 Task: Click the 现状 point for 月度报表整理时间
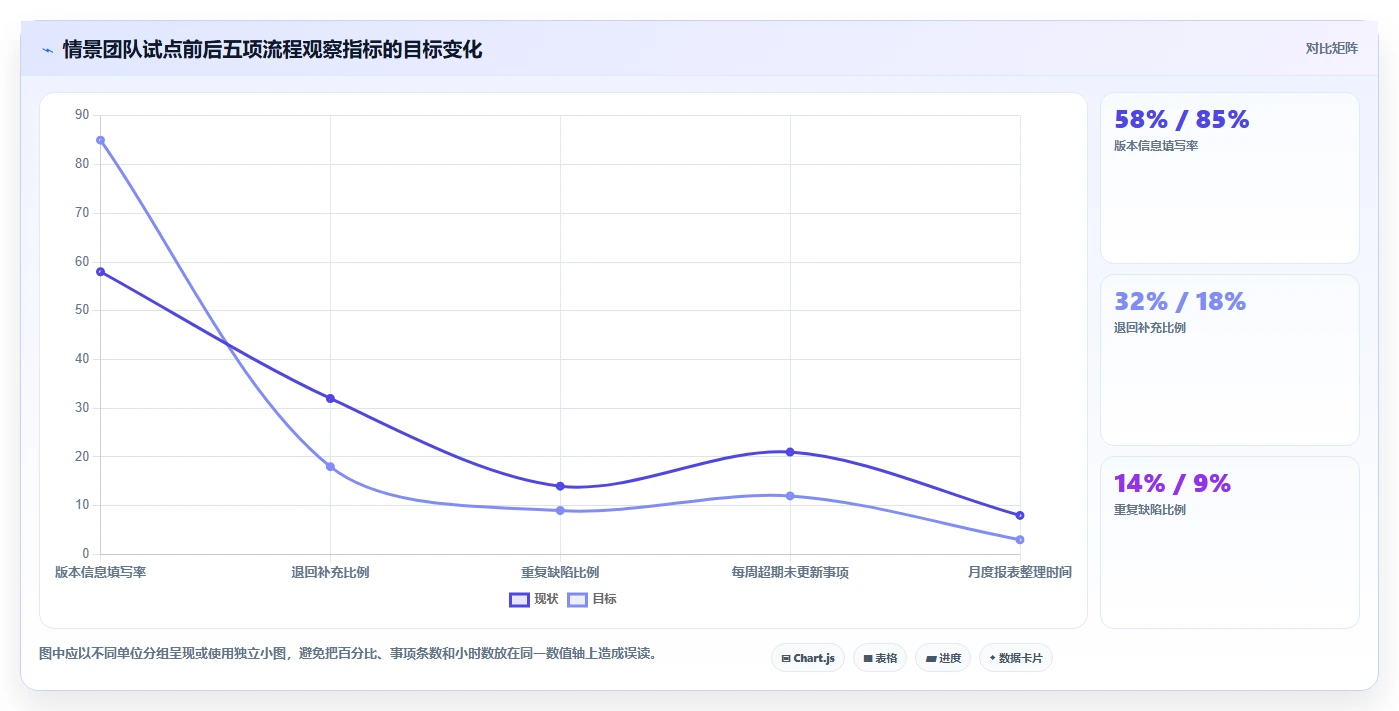point(1020,515)
